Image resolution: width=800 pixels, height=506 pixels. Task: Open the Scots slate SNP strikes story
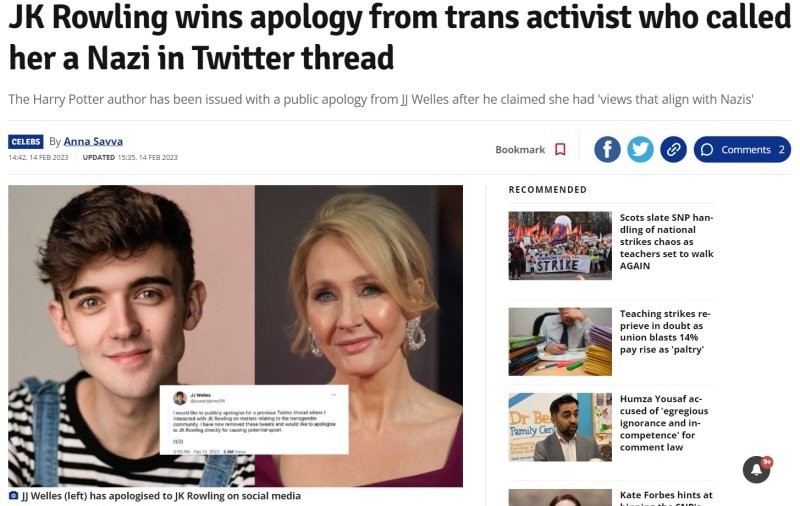pos(666,242)
